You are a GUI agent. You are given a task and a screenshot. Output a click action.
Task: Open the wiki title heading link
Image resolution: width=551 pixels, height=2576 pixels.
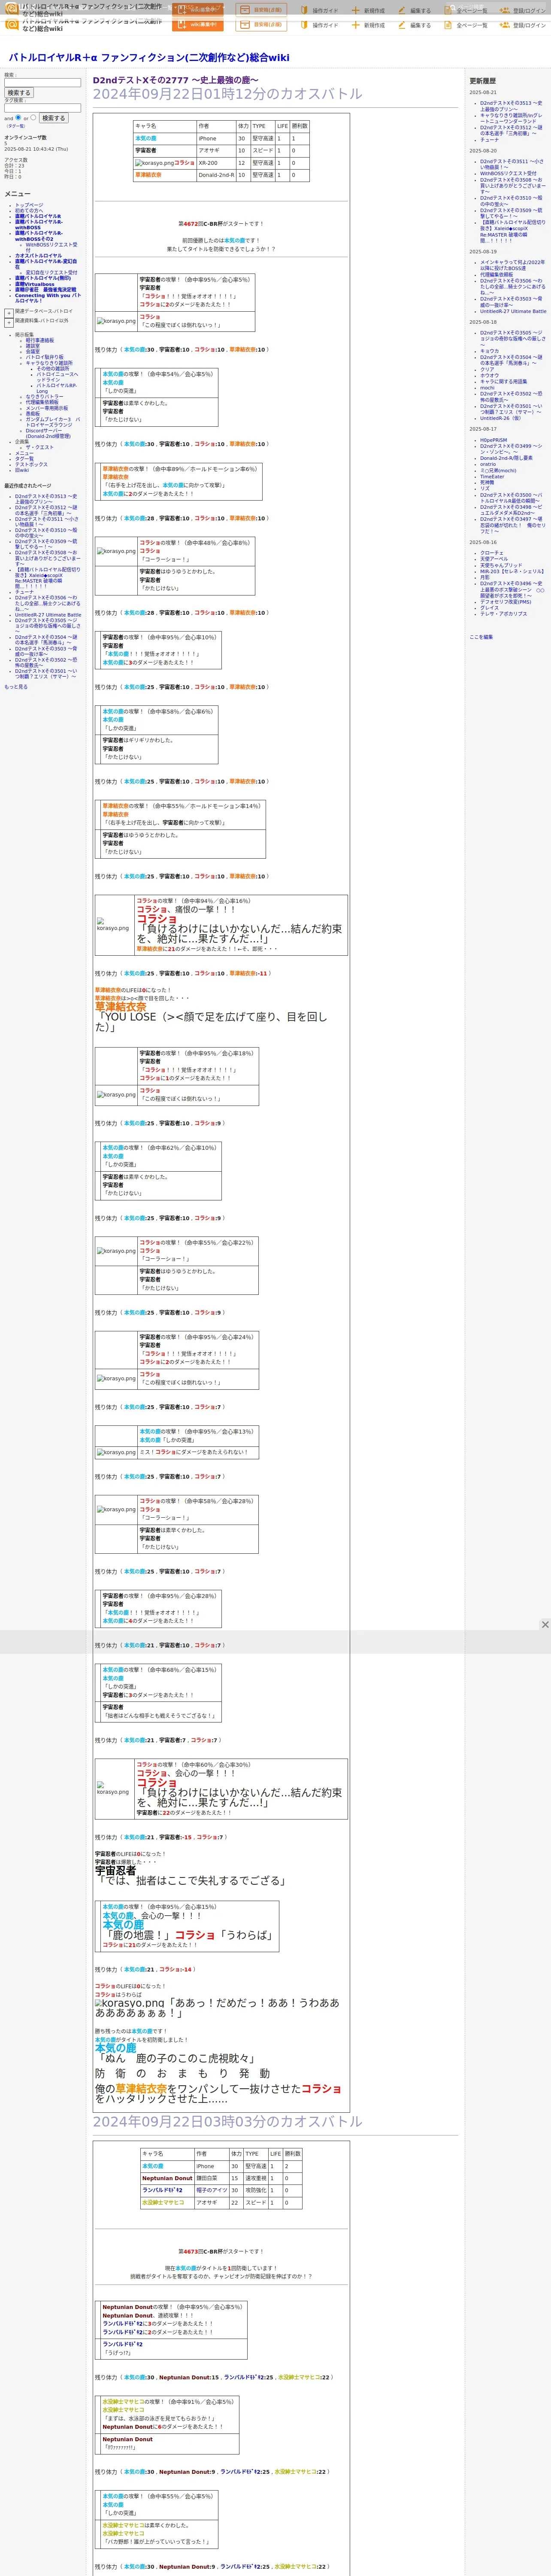(149, 58)
